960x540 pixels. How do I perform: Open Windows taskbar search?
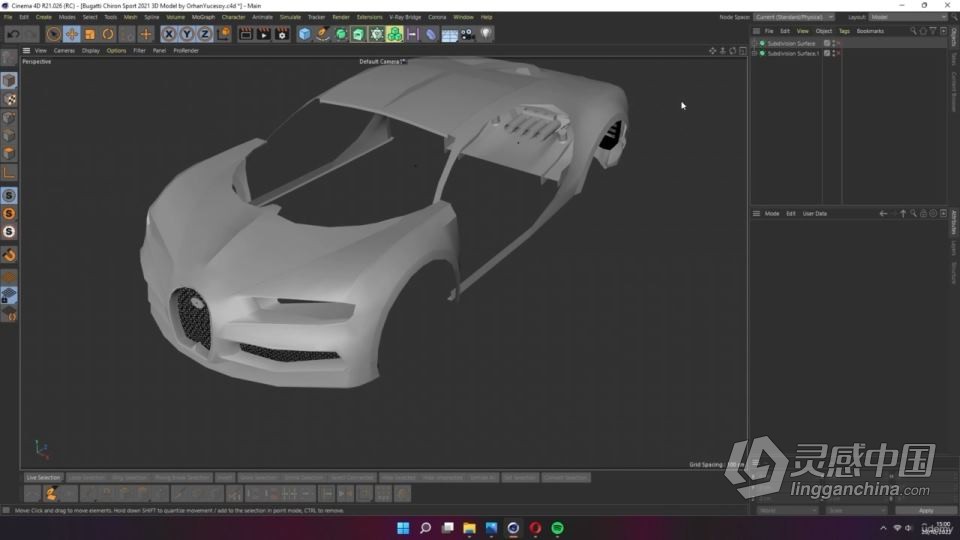[x=425, y=528]
